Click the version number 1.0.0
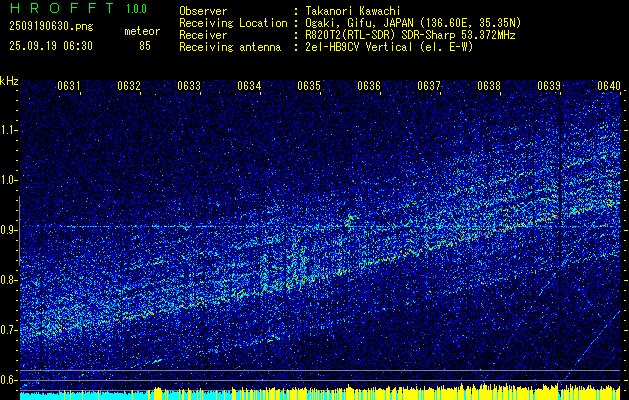Image resolution: width=629 pixels, height=400 pixels. [x=136, y=8]
